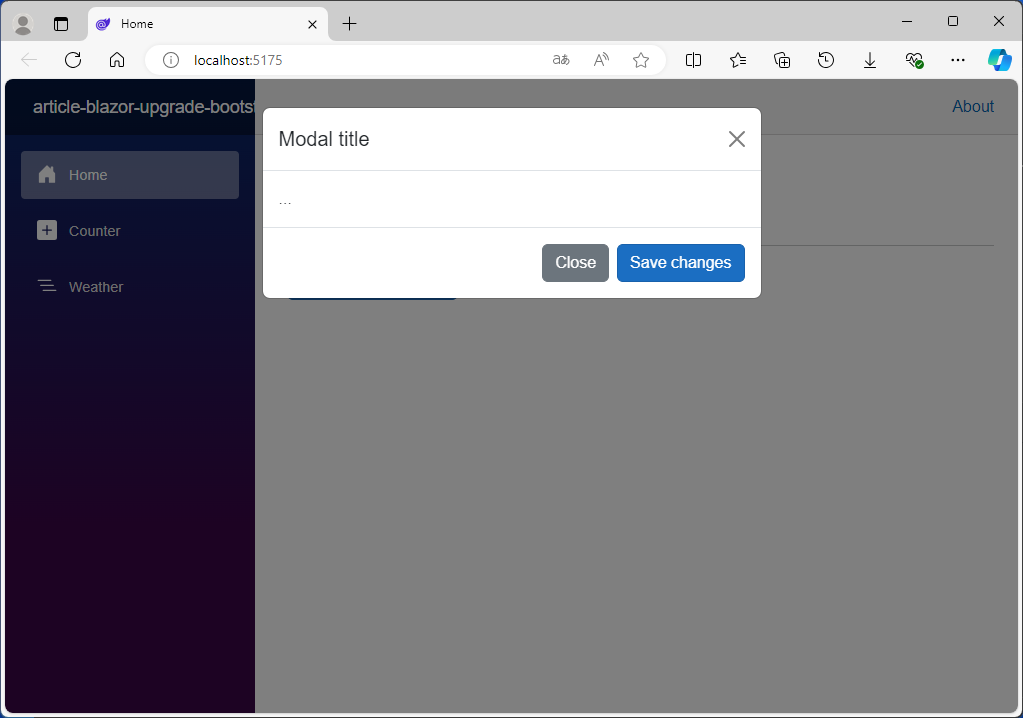
Task: Open Browser essentials heart icon
Action: (x=914, y=60)
